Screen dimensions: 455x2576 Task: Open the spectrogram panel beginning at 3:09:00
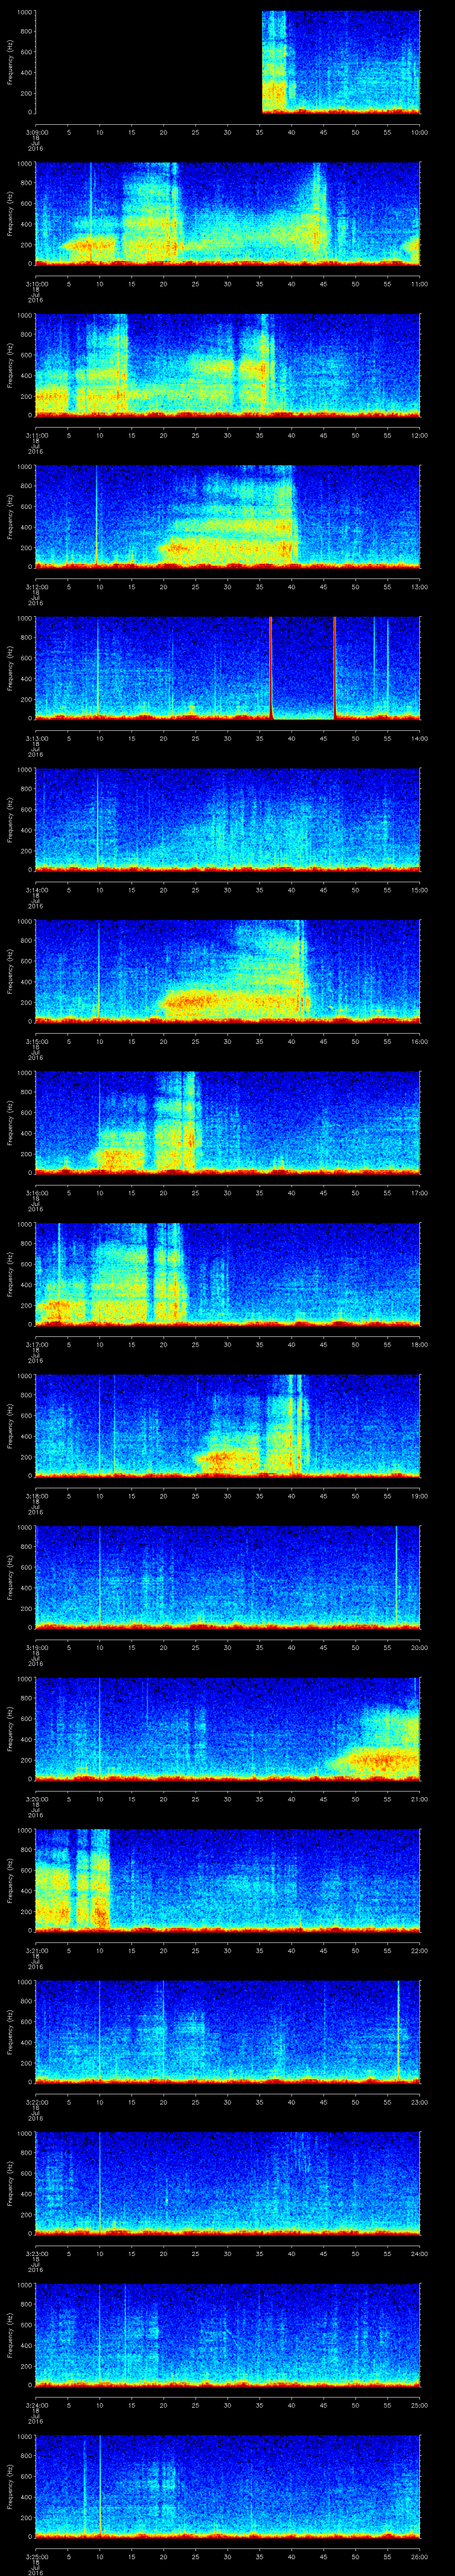[227, 62]
